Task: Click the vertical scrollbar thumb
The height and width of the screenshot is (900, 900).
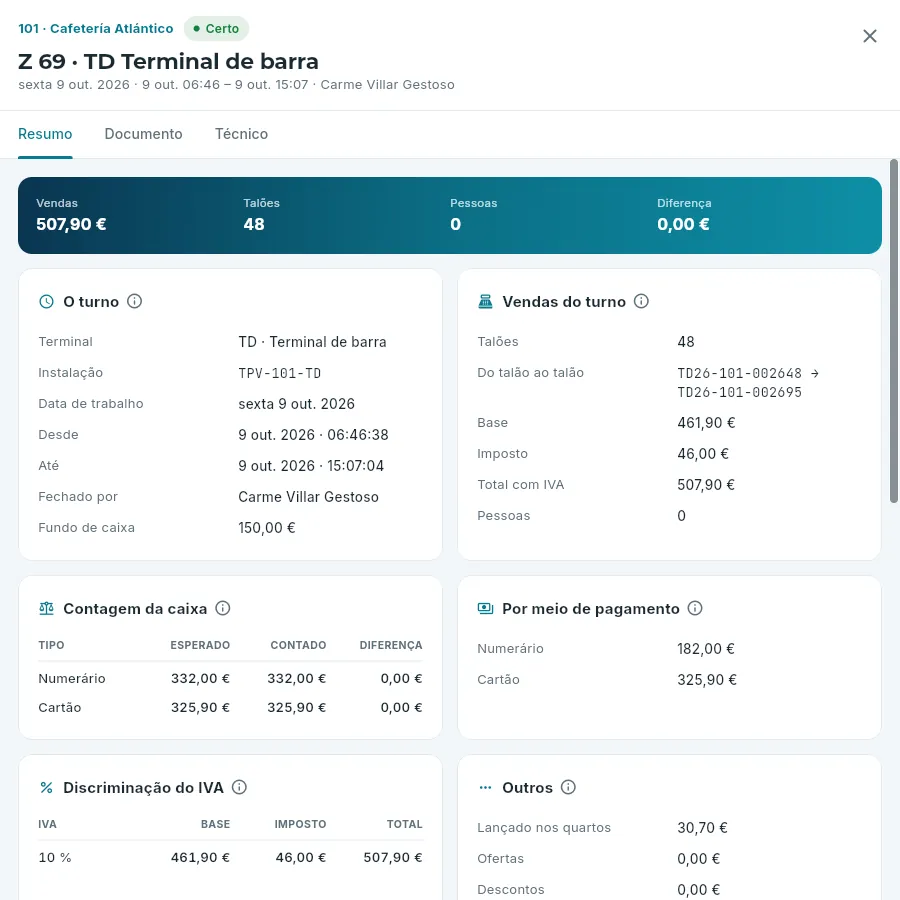Action: point(894,331)
